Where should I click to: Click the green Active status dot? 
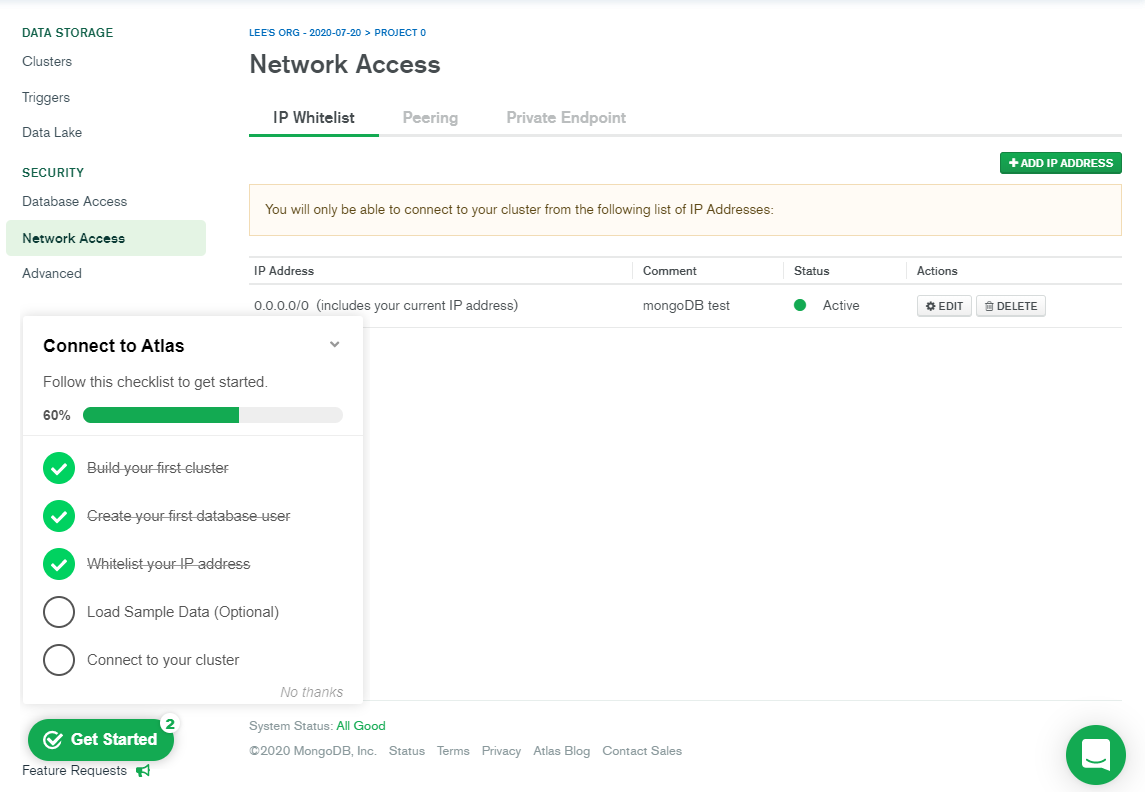pos(800,305)
